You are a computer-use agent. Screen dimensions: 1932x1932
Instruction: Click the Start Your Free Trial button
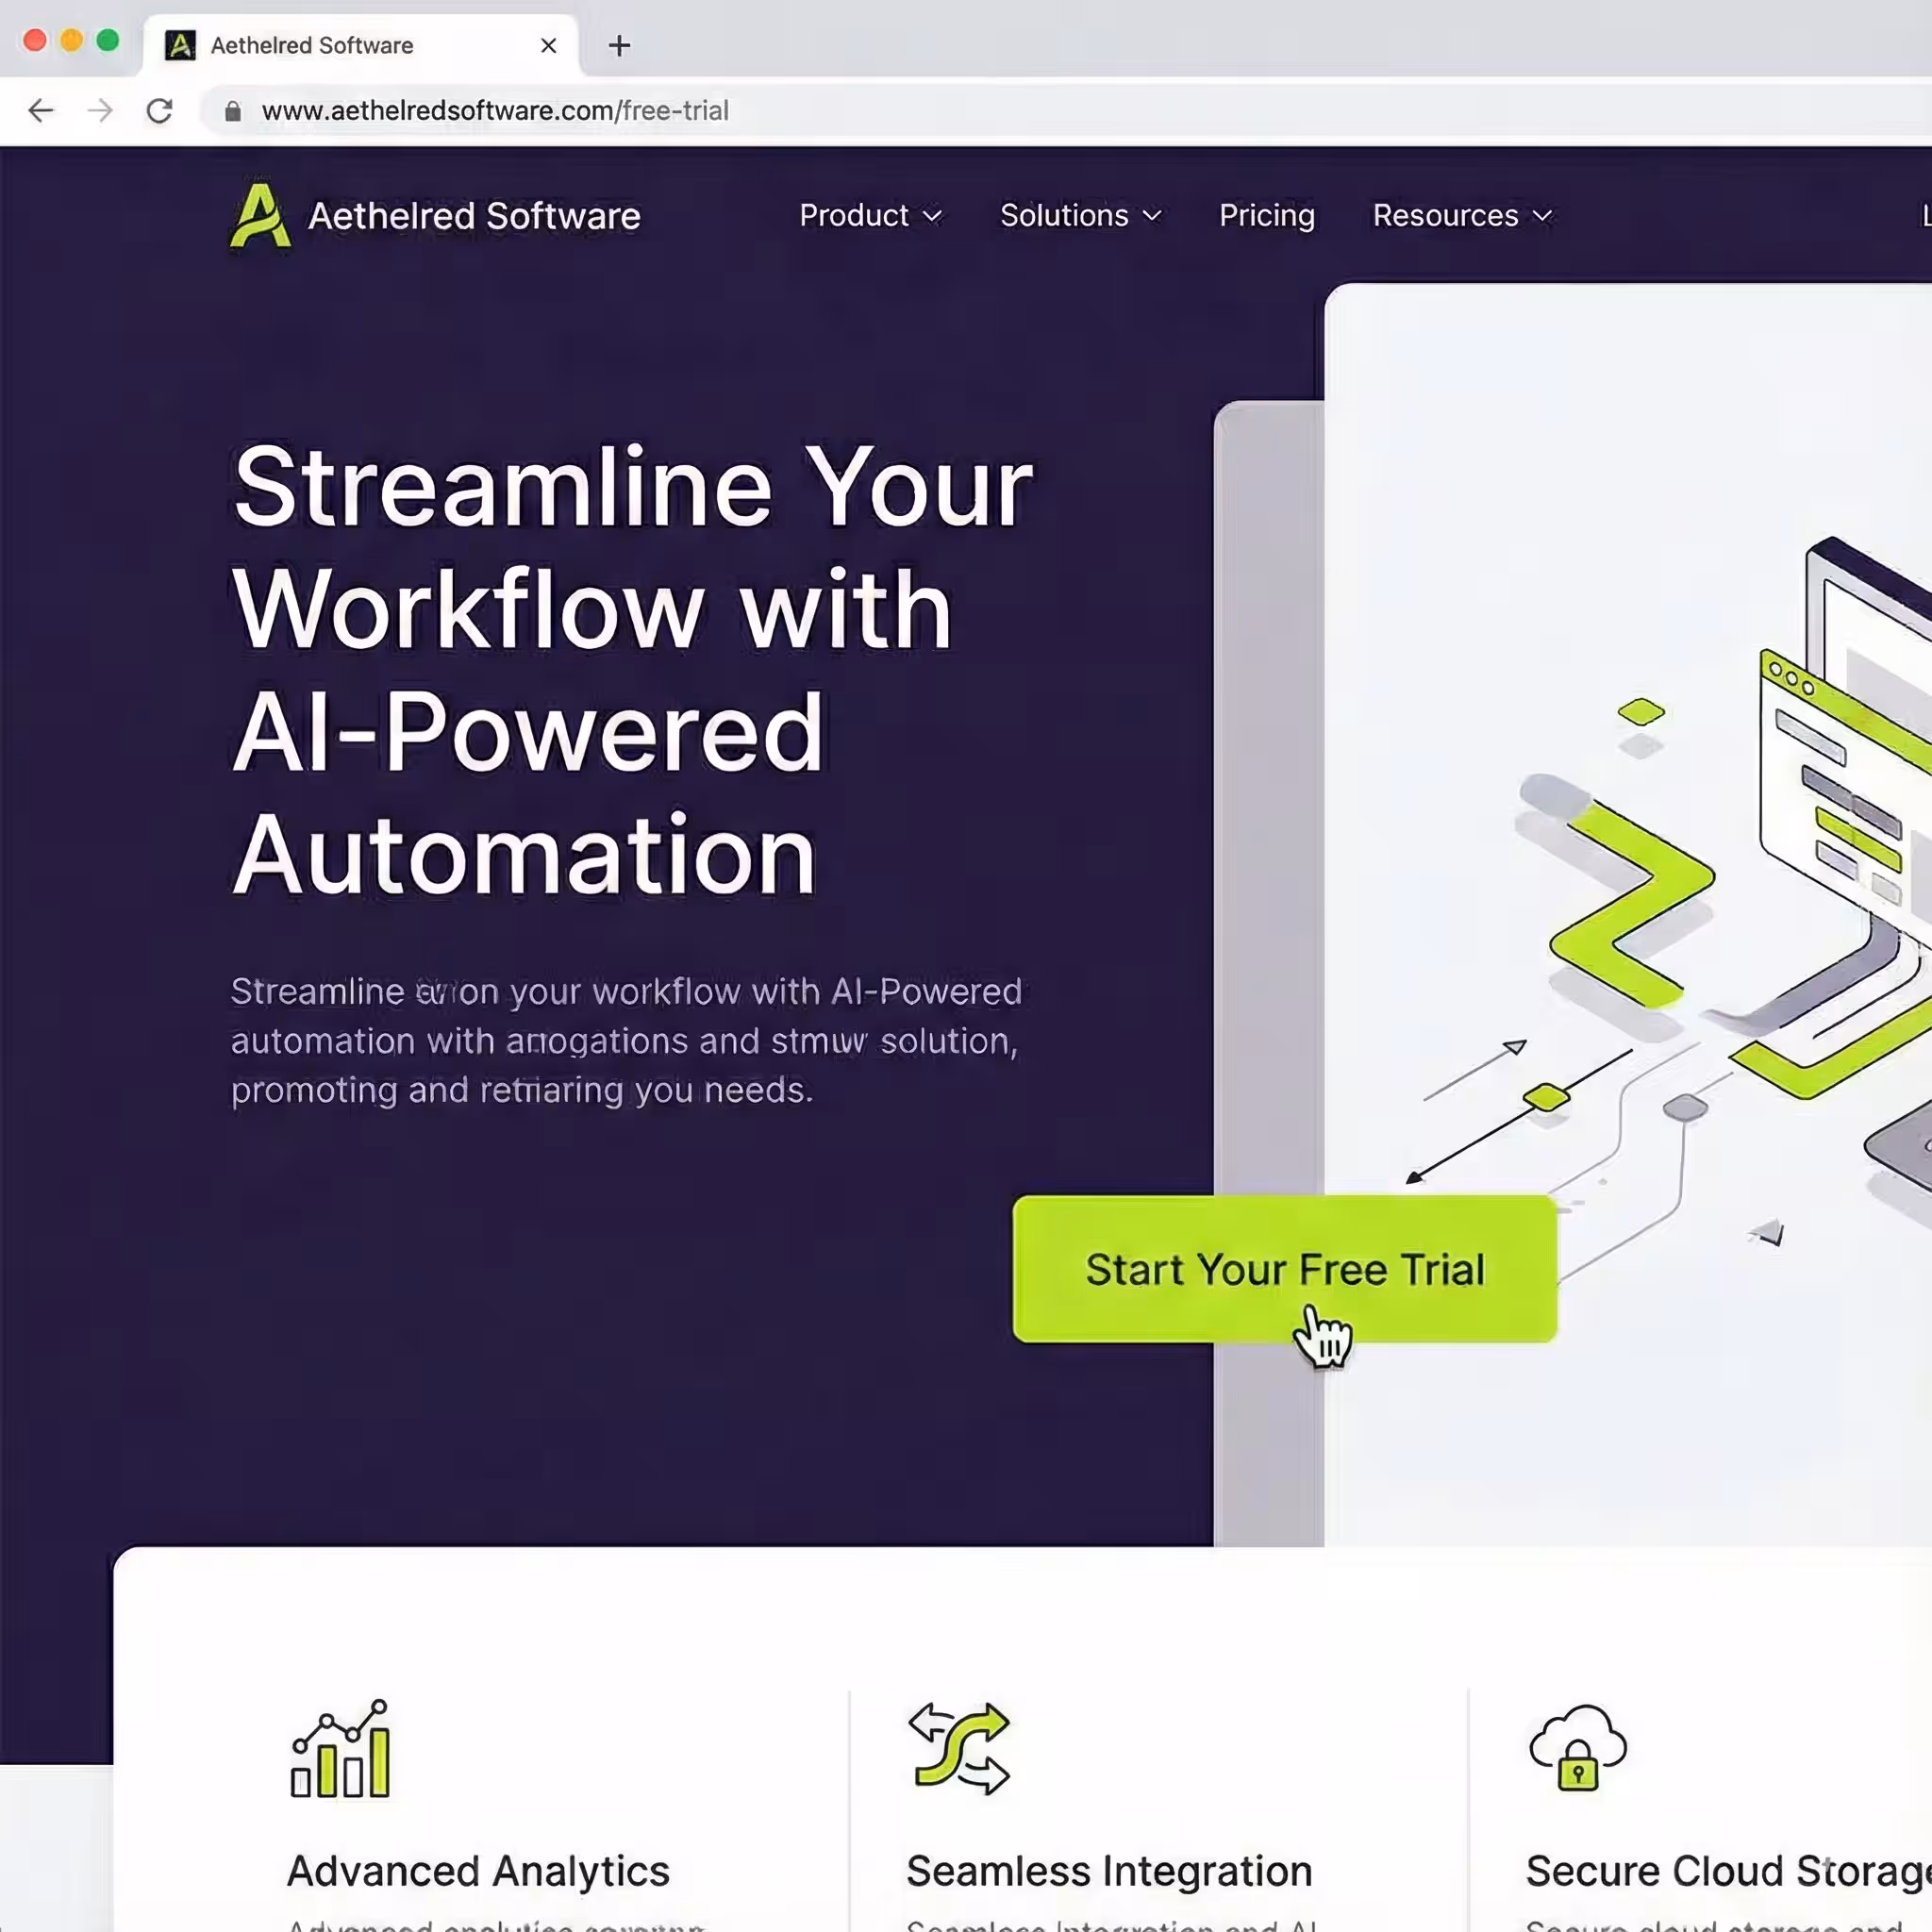tap(1283, 1270)
